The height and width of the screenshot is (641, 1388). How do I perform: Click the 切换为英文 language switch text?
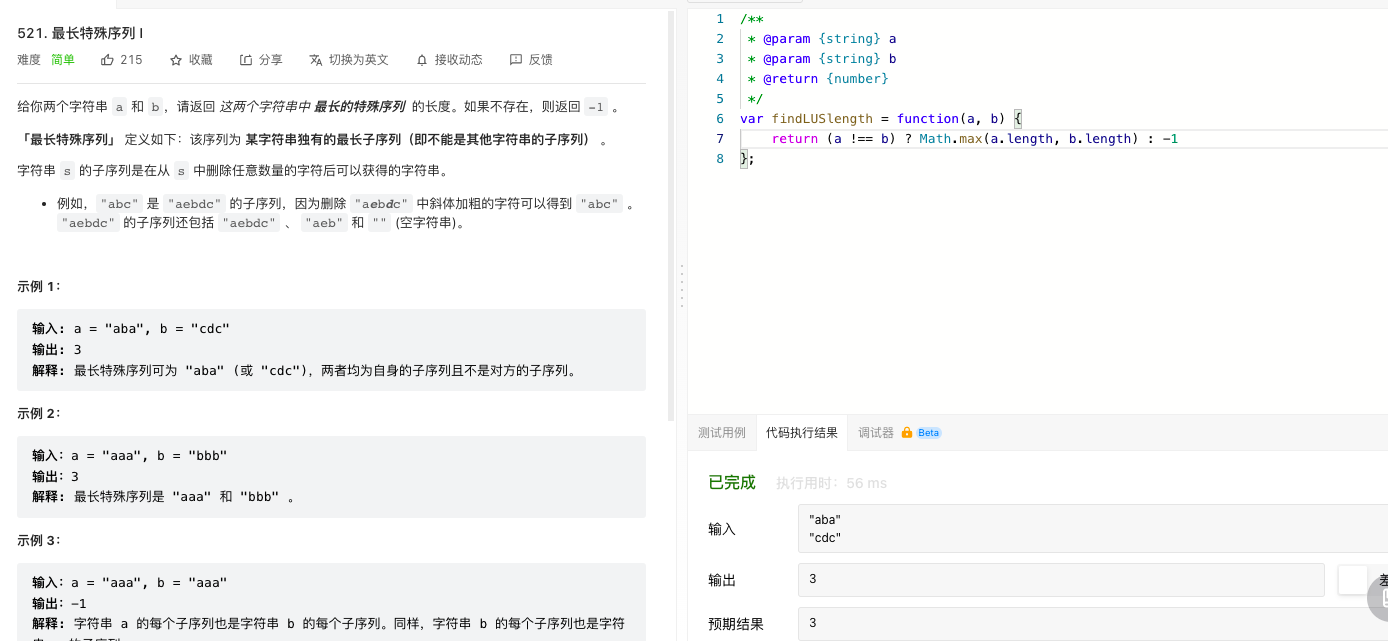pyautogui.click(x=359, y=60)
